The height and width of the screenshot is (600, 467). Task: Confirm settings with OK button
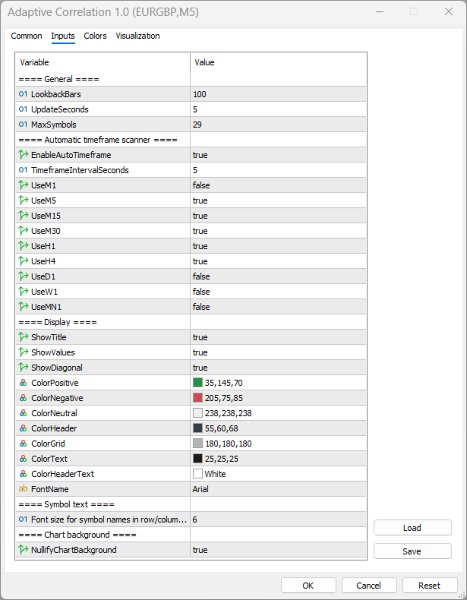(x=308, y=585)
